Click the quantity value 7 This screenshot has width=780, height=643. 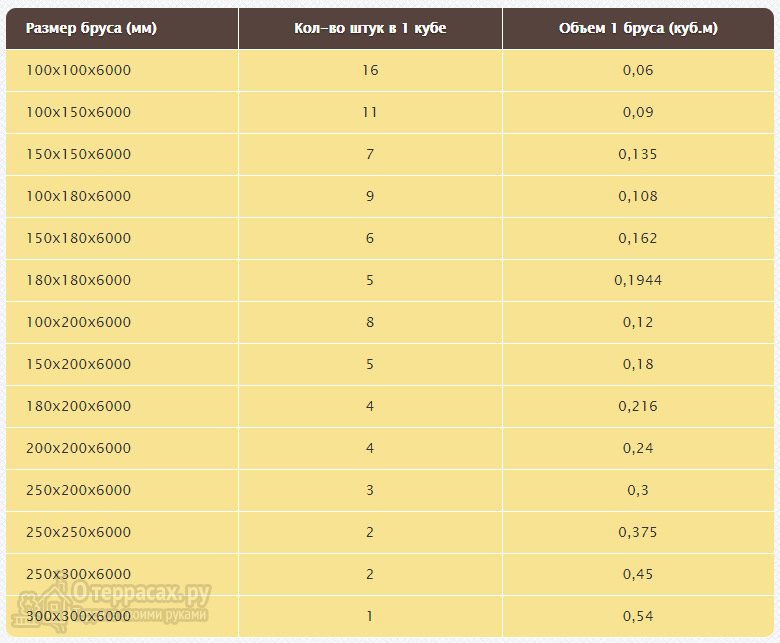tap(370, 154)
